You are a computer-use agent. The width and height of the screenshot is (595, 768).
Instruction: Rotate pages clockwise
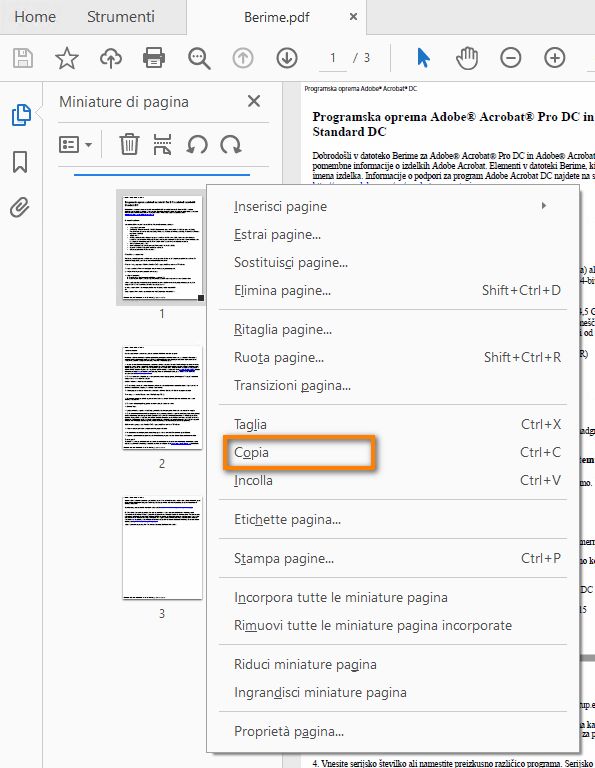tap(231, 145)
